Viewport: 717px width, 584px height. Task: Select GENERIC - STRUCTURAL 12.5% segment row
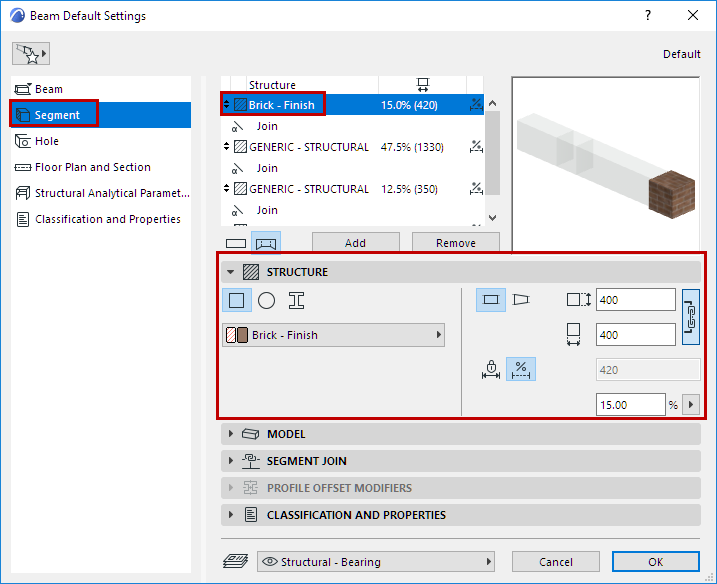[x=352, y=189]
